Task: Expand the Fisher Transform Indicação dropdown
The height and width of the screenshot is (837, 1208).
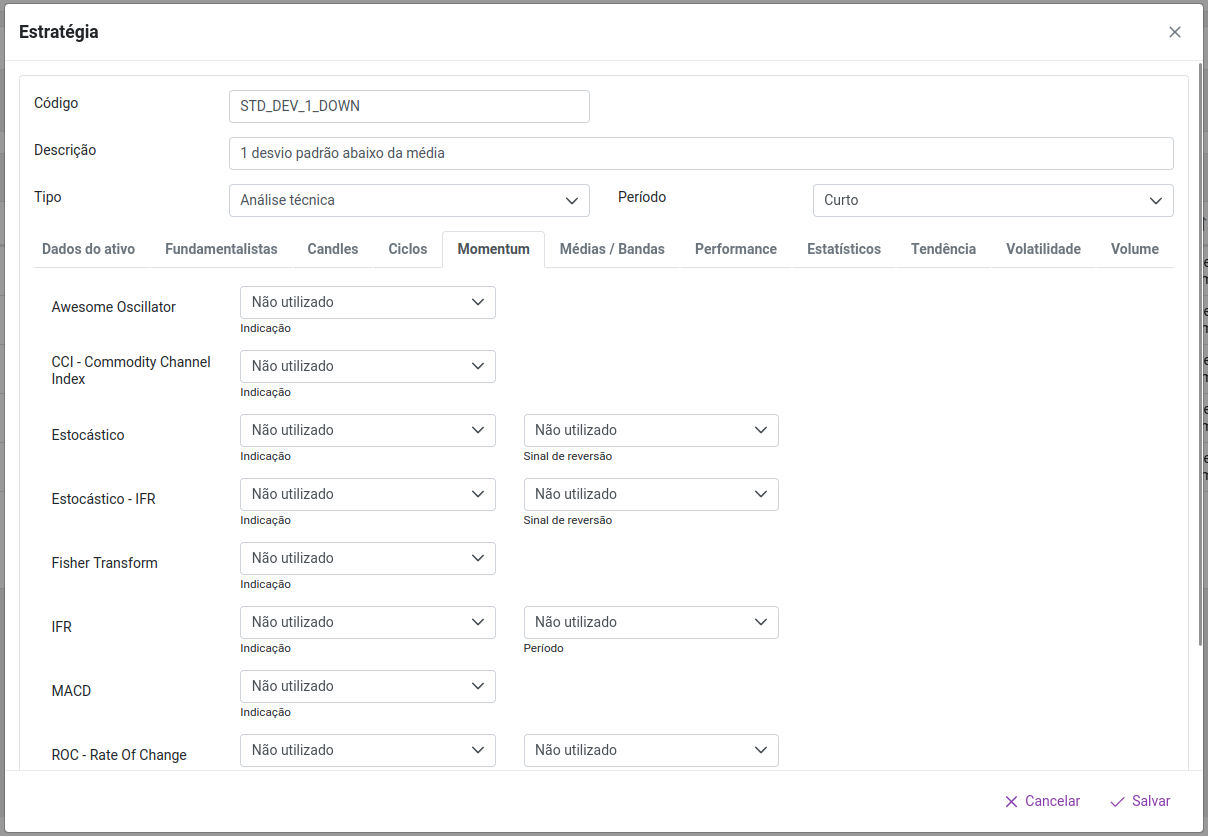Action: pyautogui.click(x=367, y=558)
